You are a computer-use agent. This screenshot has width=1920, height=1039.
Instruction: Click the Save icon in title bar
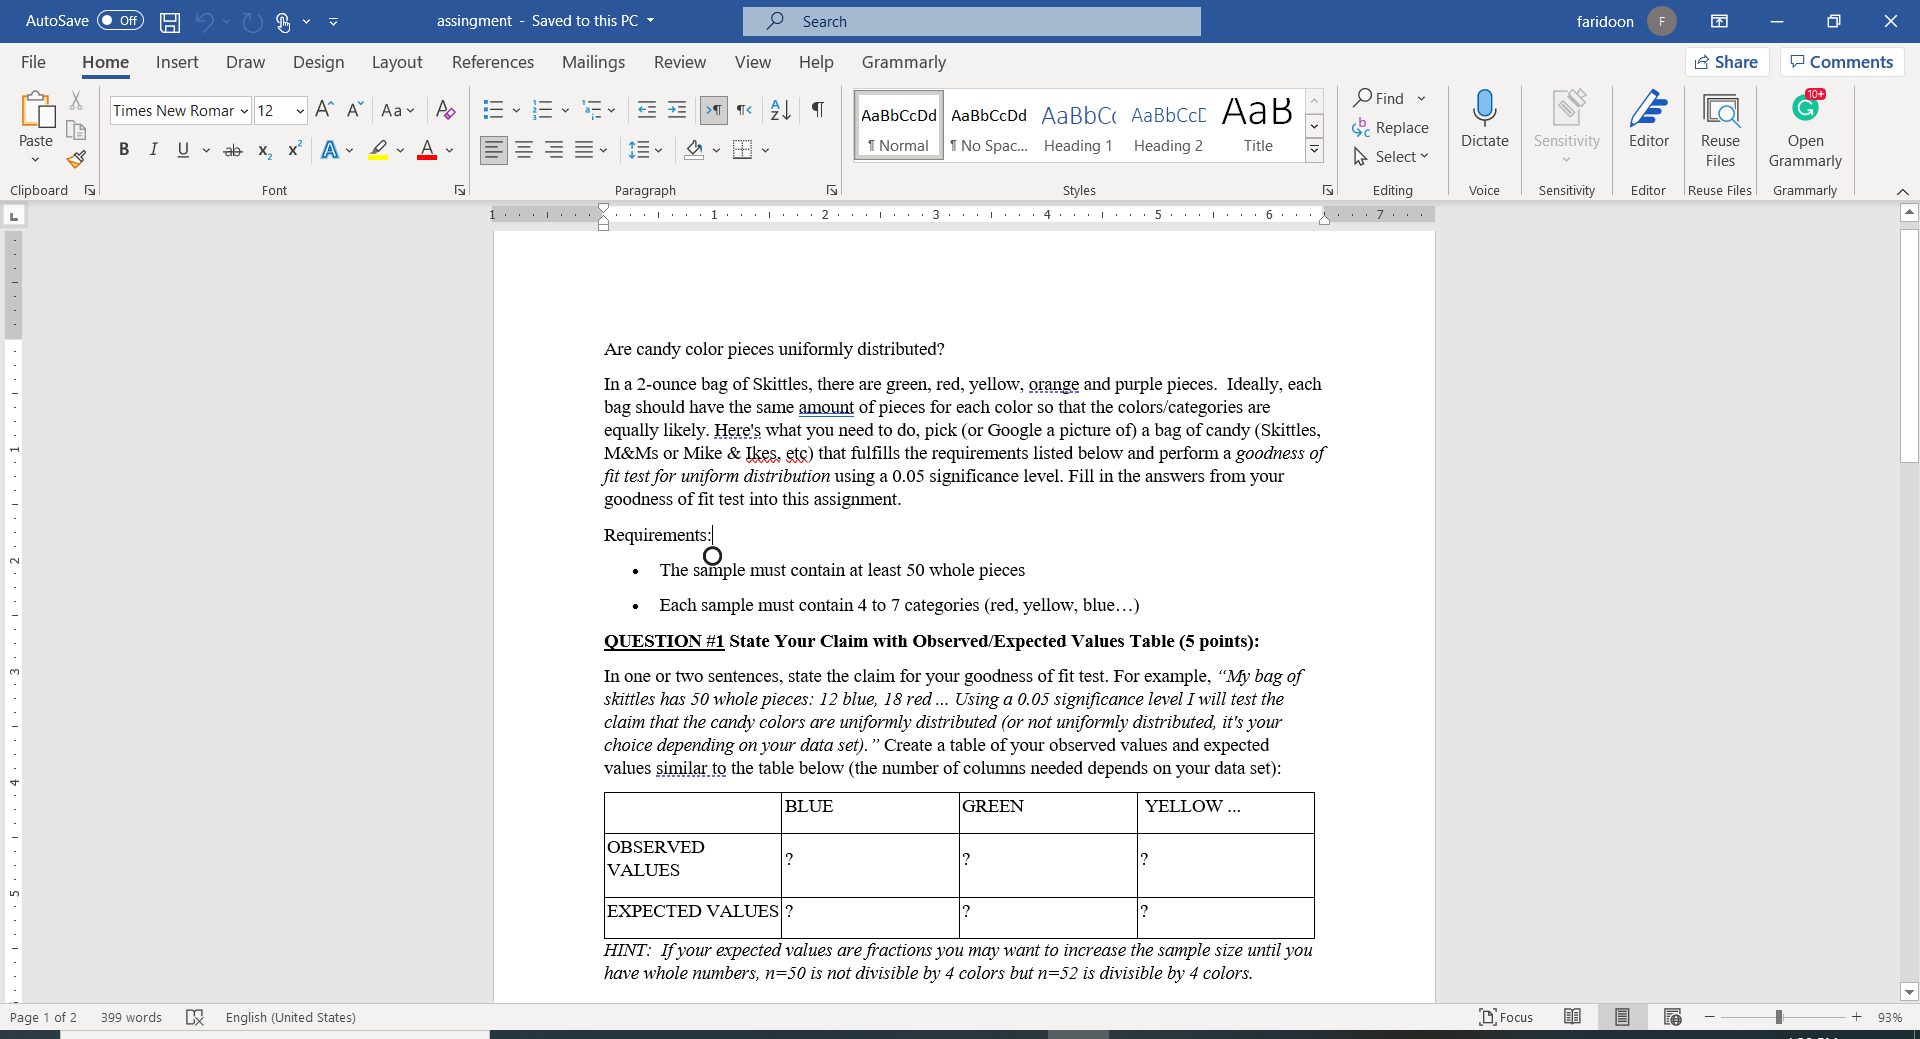click(170, 21)
